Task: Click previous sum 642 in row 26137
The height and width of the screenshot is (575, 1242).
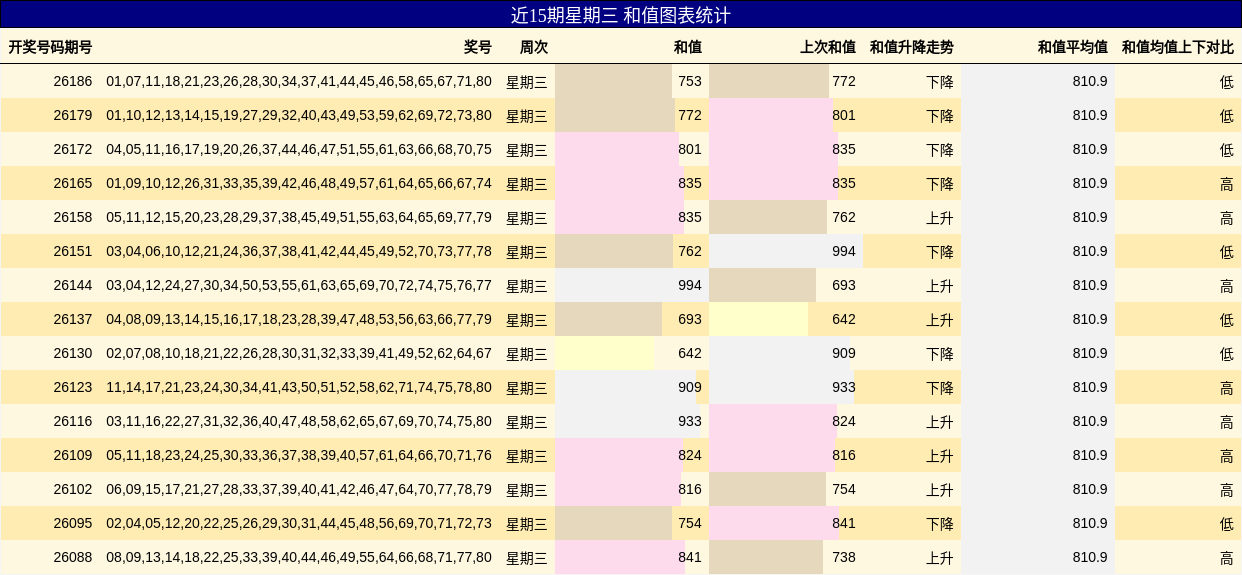Action: coord(844,319)
